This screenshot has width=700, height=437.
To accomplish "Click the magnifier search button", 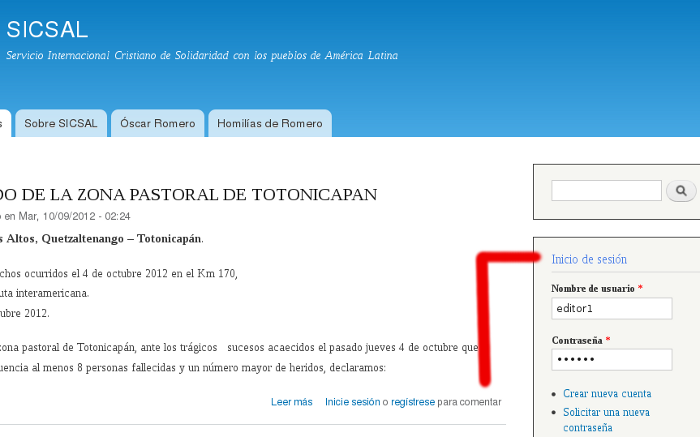I will (681, 190).
